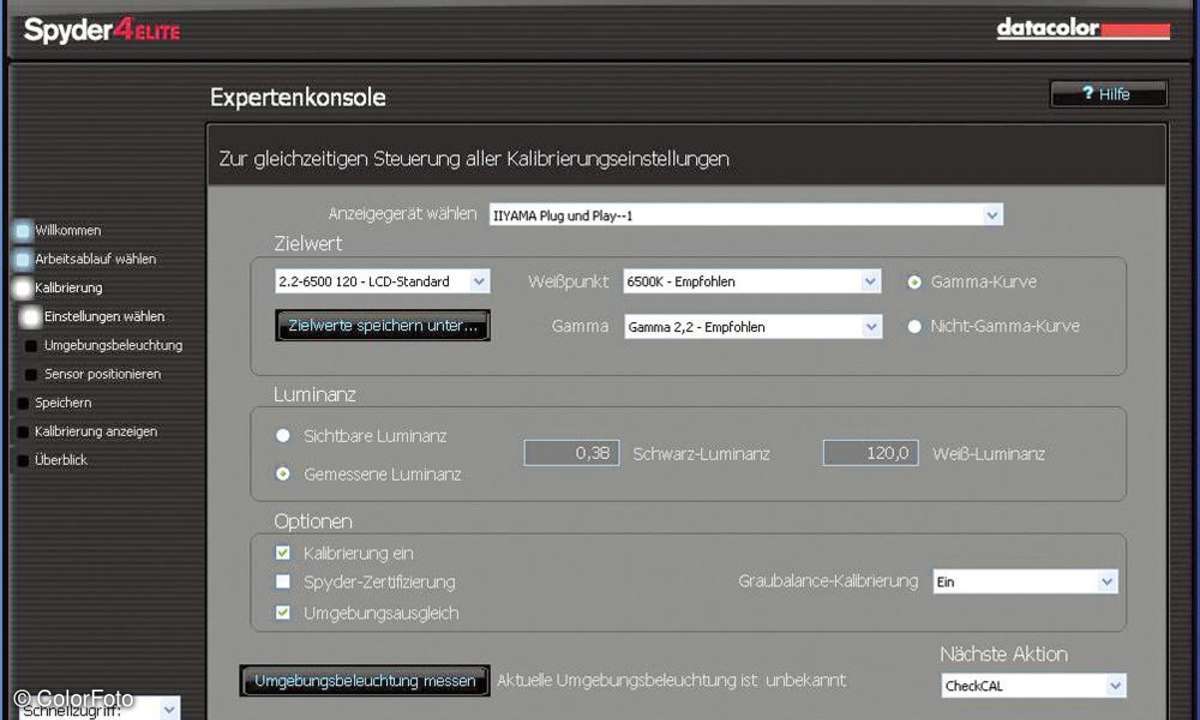Open the Anzeigegerät wählen dropdown
The image size is (1200, 720).
(x=745, y=215)
